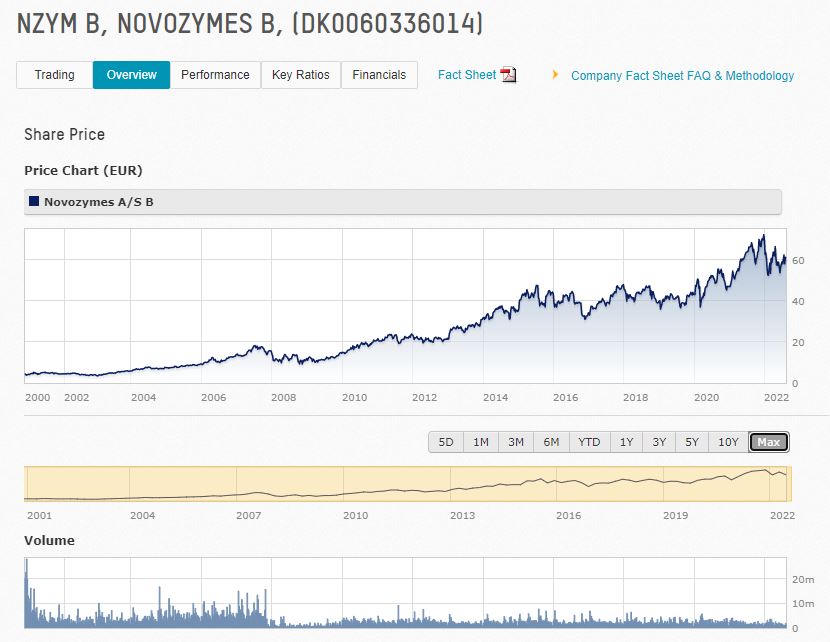Select the 3Y chart range
Image resolution: width=830 pixels, height=642 pixels.
pyautogui.click(x=658, y=440)
